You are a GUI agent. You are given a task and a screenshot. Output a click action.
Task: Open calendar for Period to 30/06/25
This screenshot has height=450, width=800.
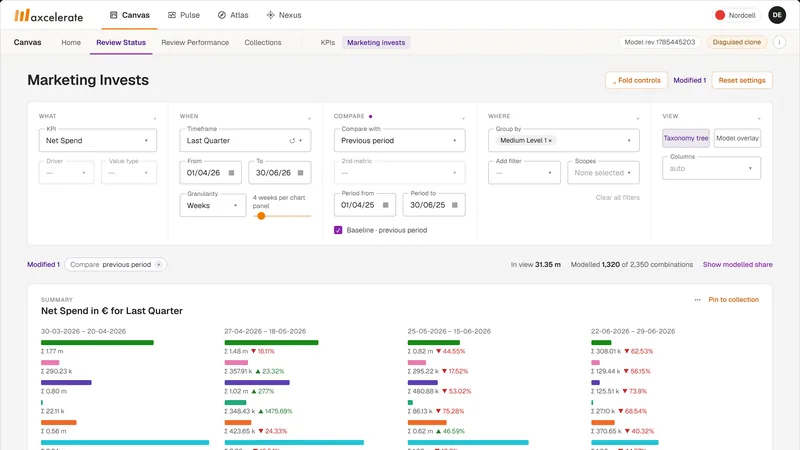click(x=455, y=205)
